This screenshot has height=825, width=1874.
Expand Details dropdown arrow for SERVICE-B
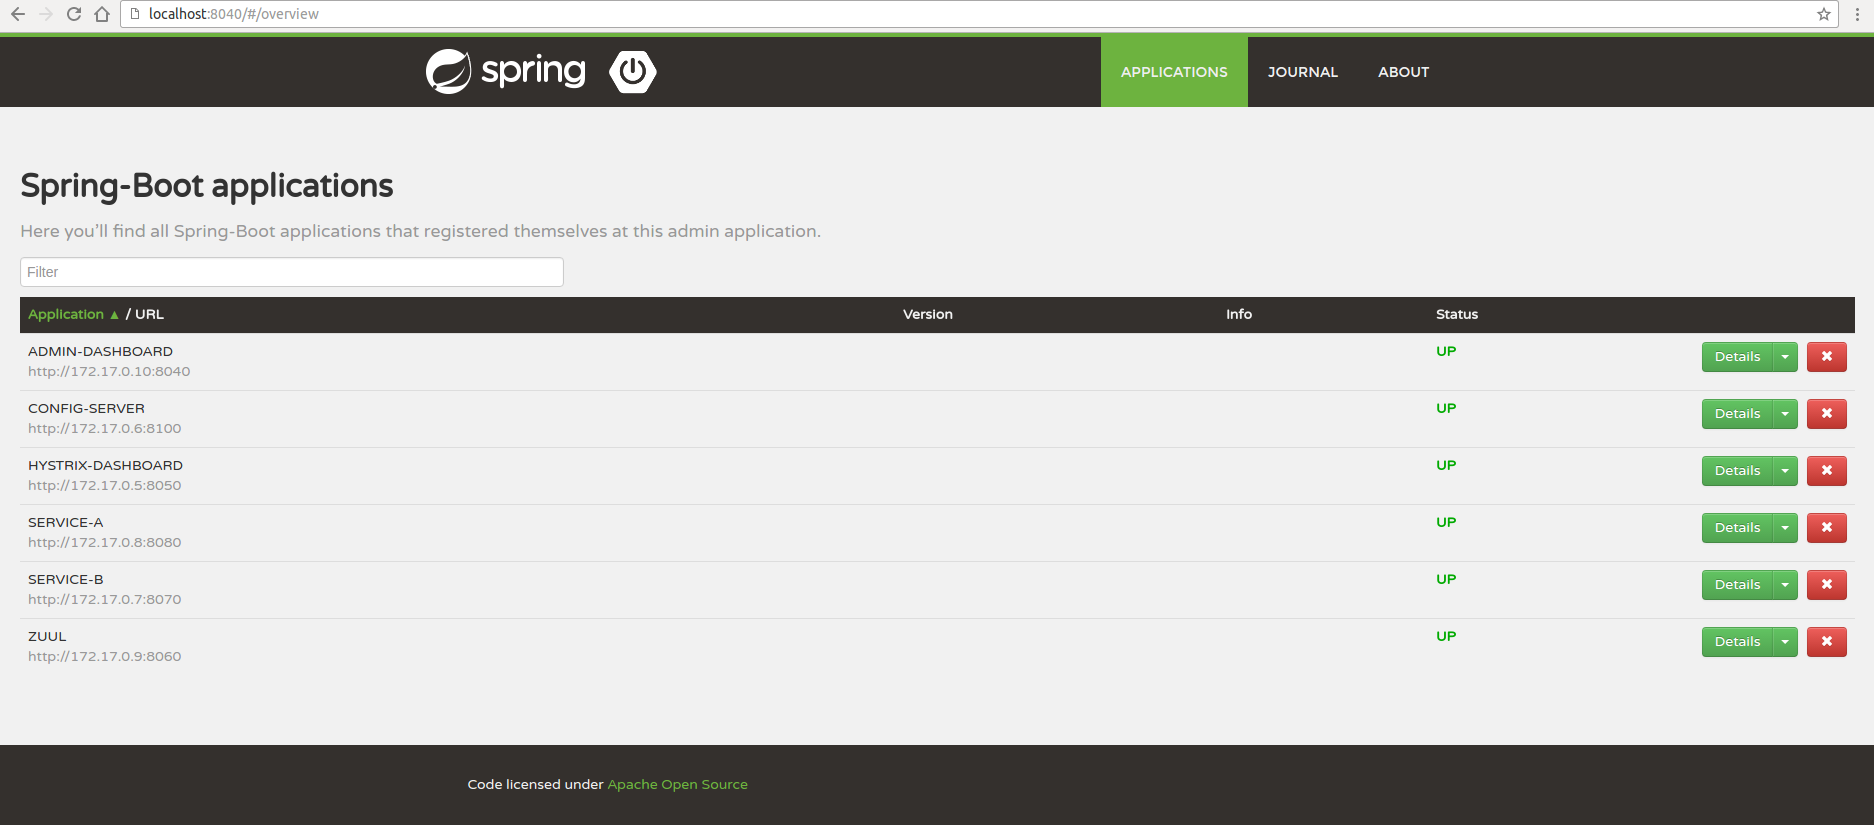(1785, 585)
